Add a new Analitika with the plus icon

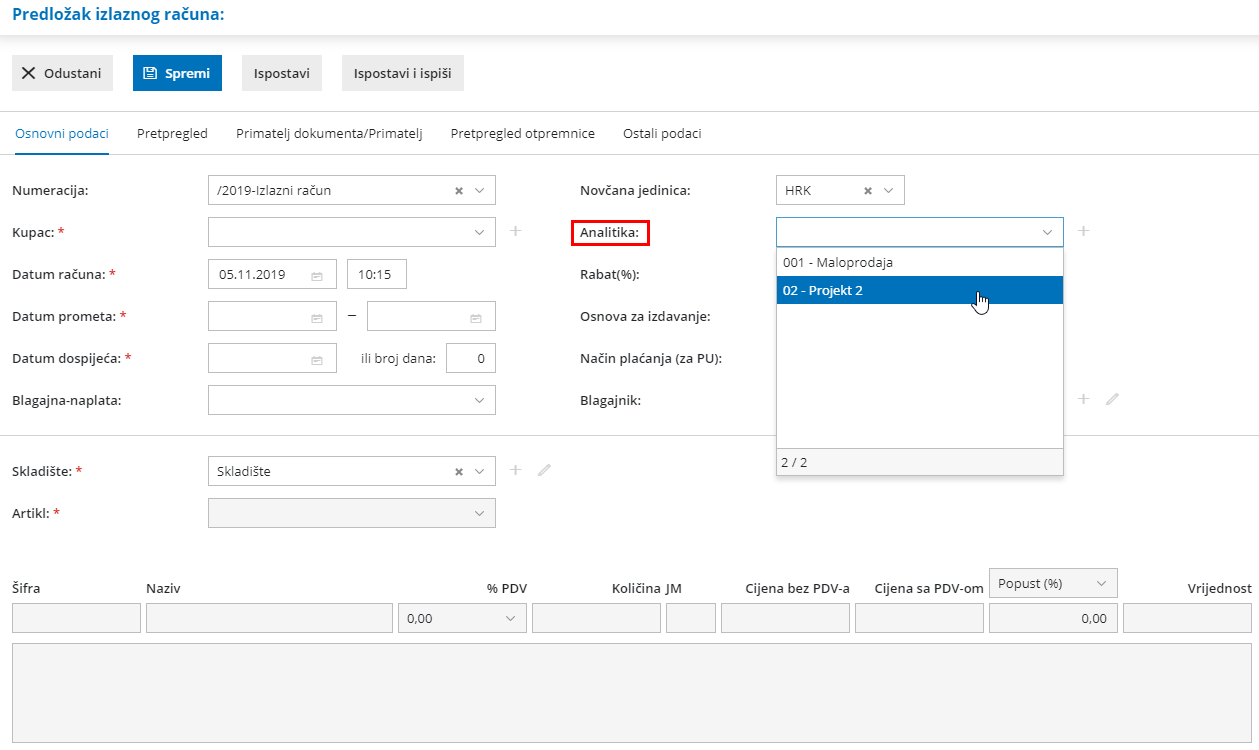[1083, 231]
